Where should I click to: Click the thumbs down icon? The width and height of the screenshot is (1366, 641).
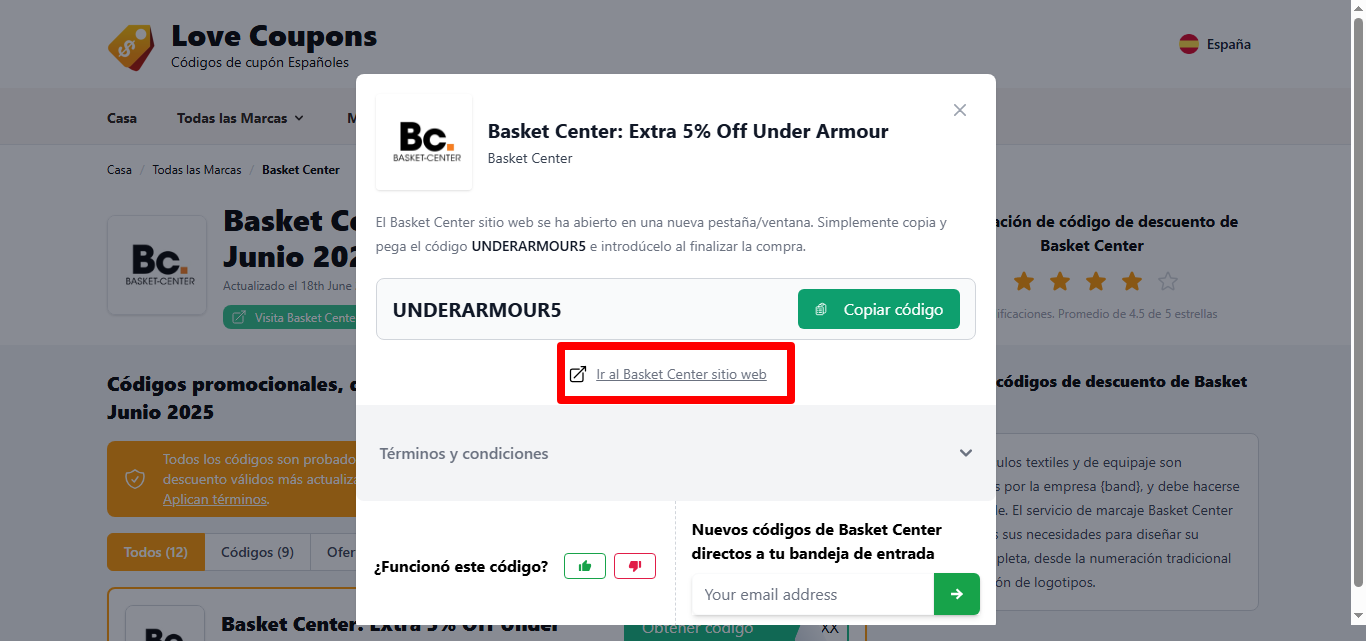(x=635, y=566)
